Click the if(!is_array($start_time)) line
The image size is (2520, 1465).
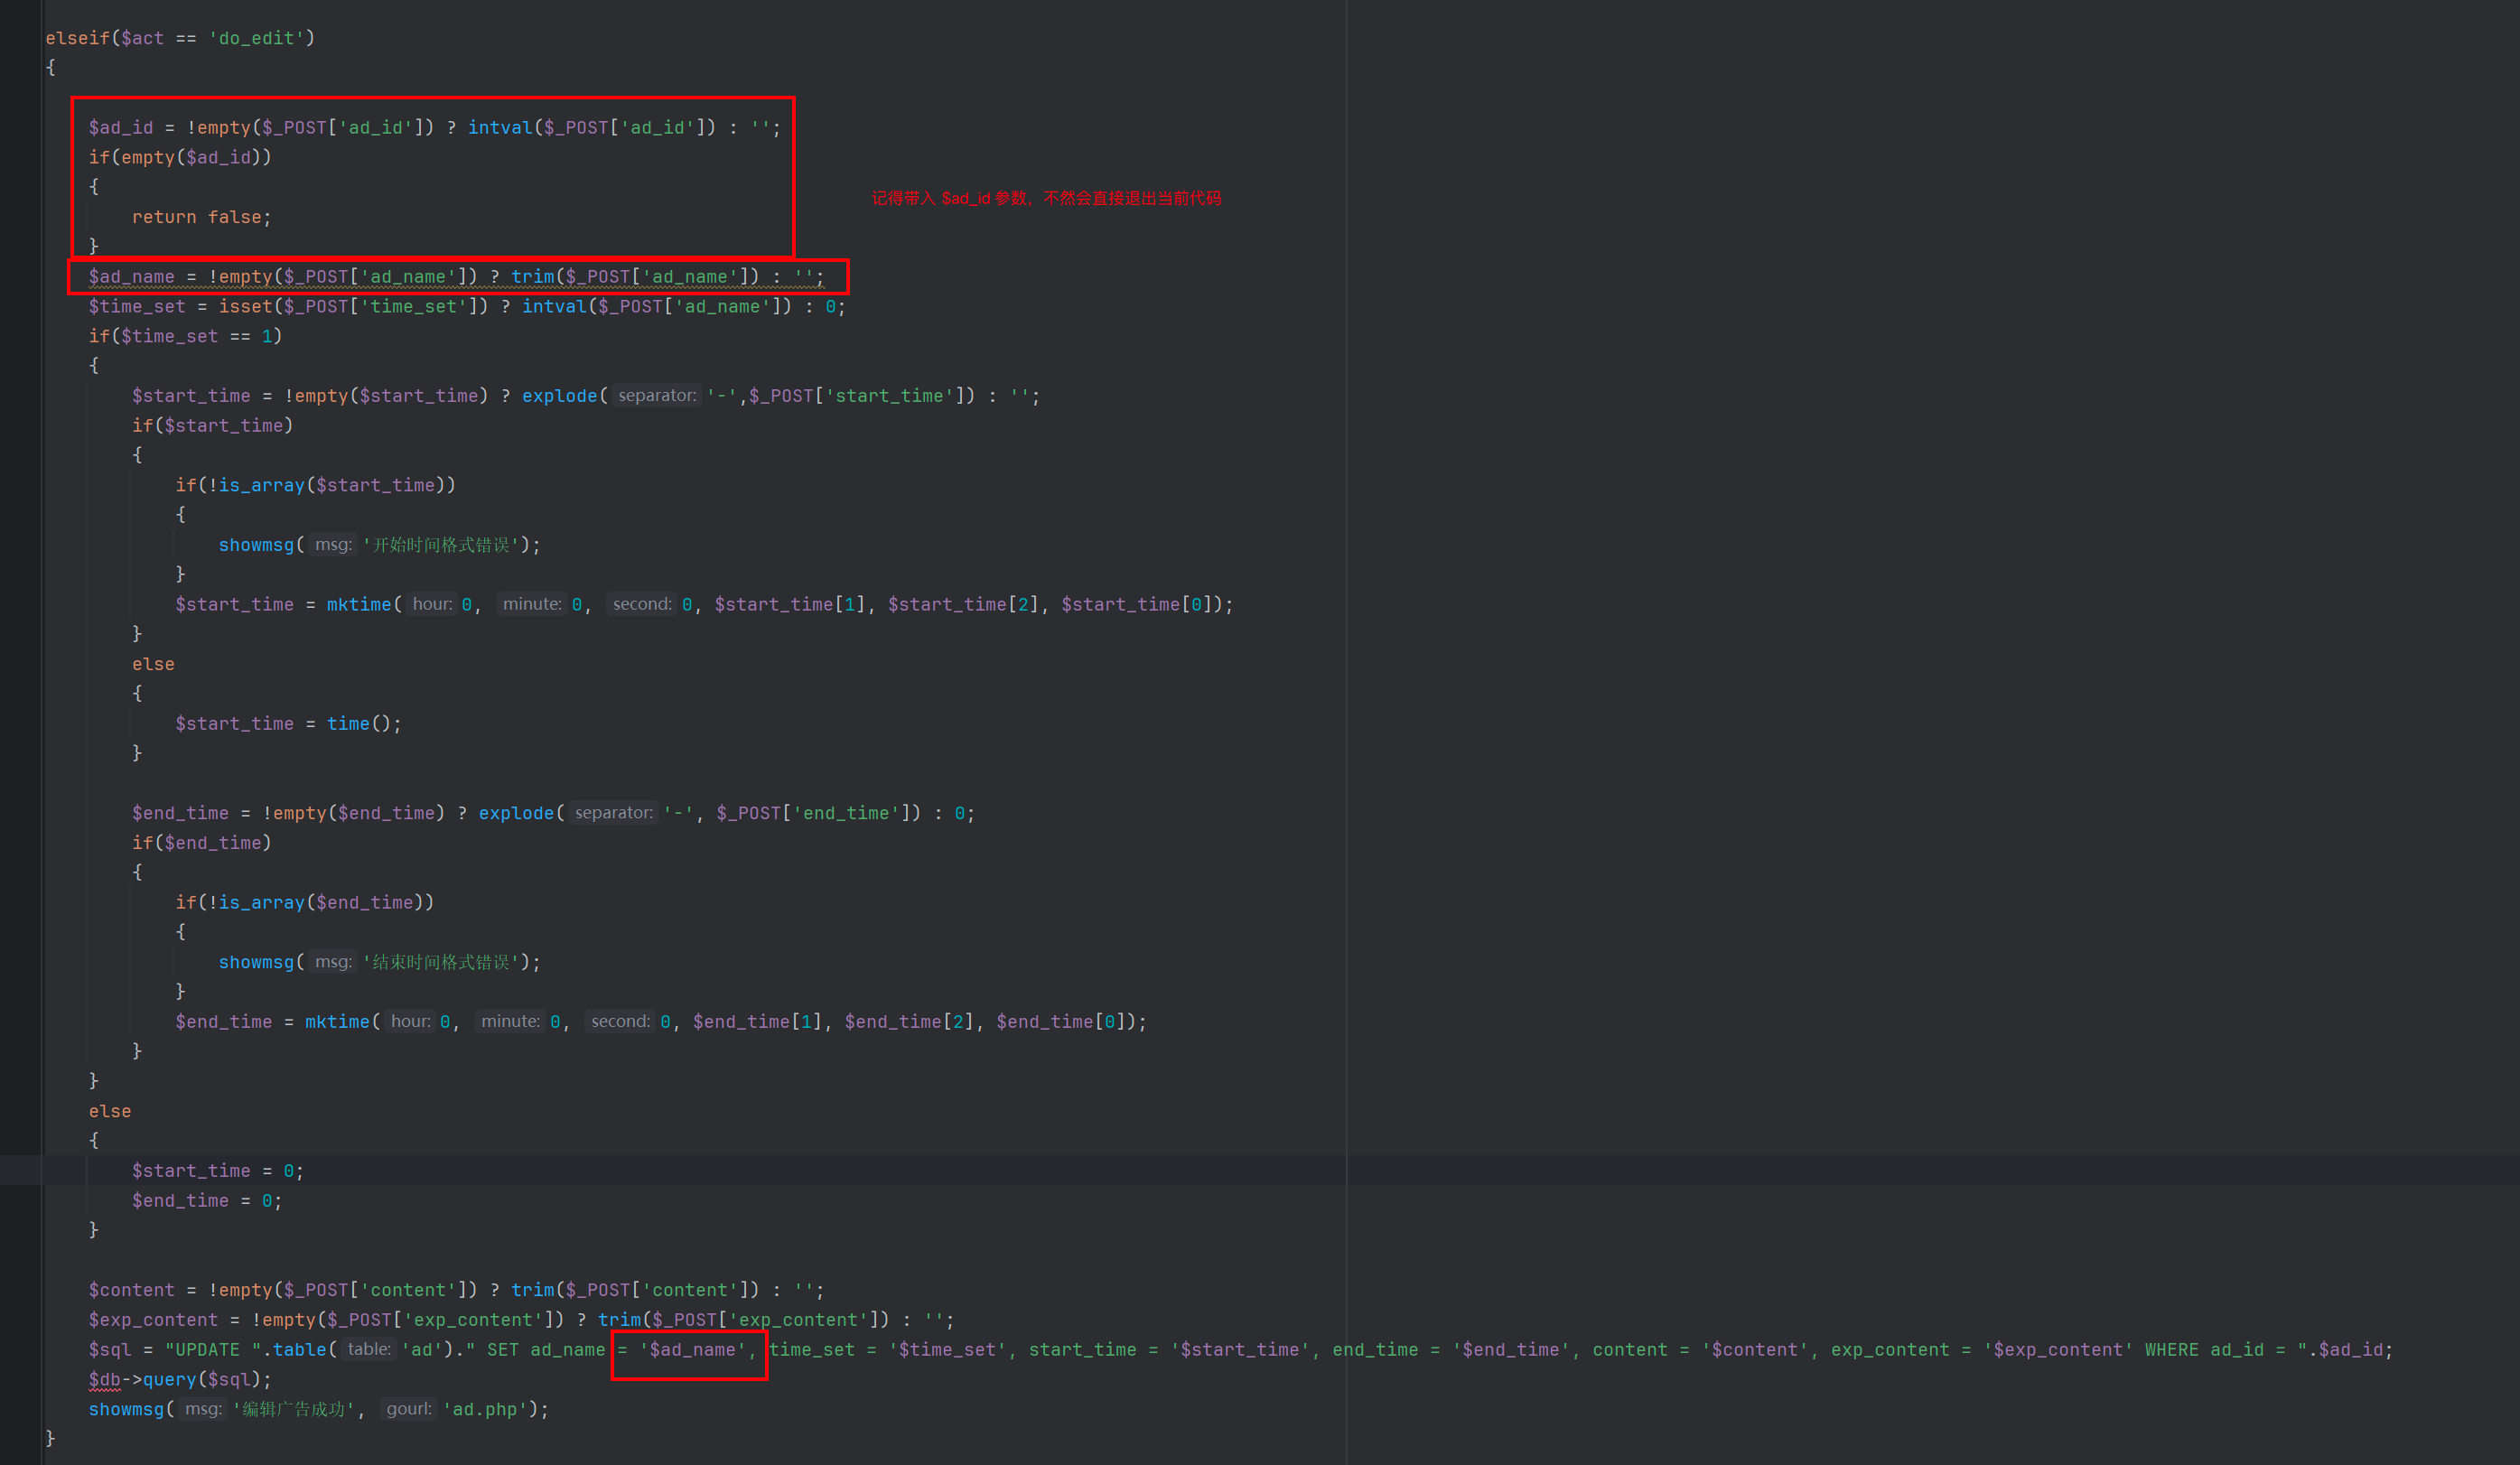(x=315, y=485)
